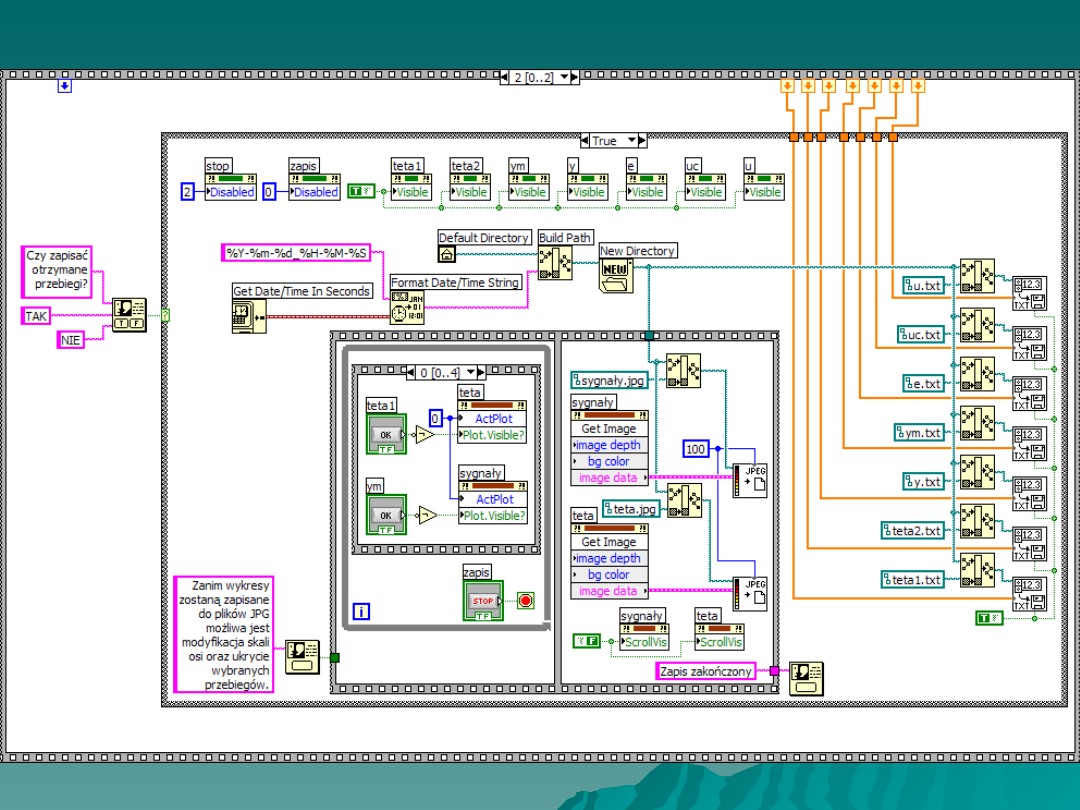Click the 'bg color' input of sygnały Get Image
This screenshot has width=1080, height=810.
[x=609, y=461]
